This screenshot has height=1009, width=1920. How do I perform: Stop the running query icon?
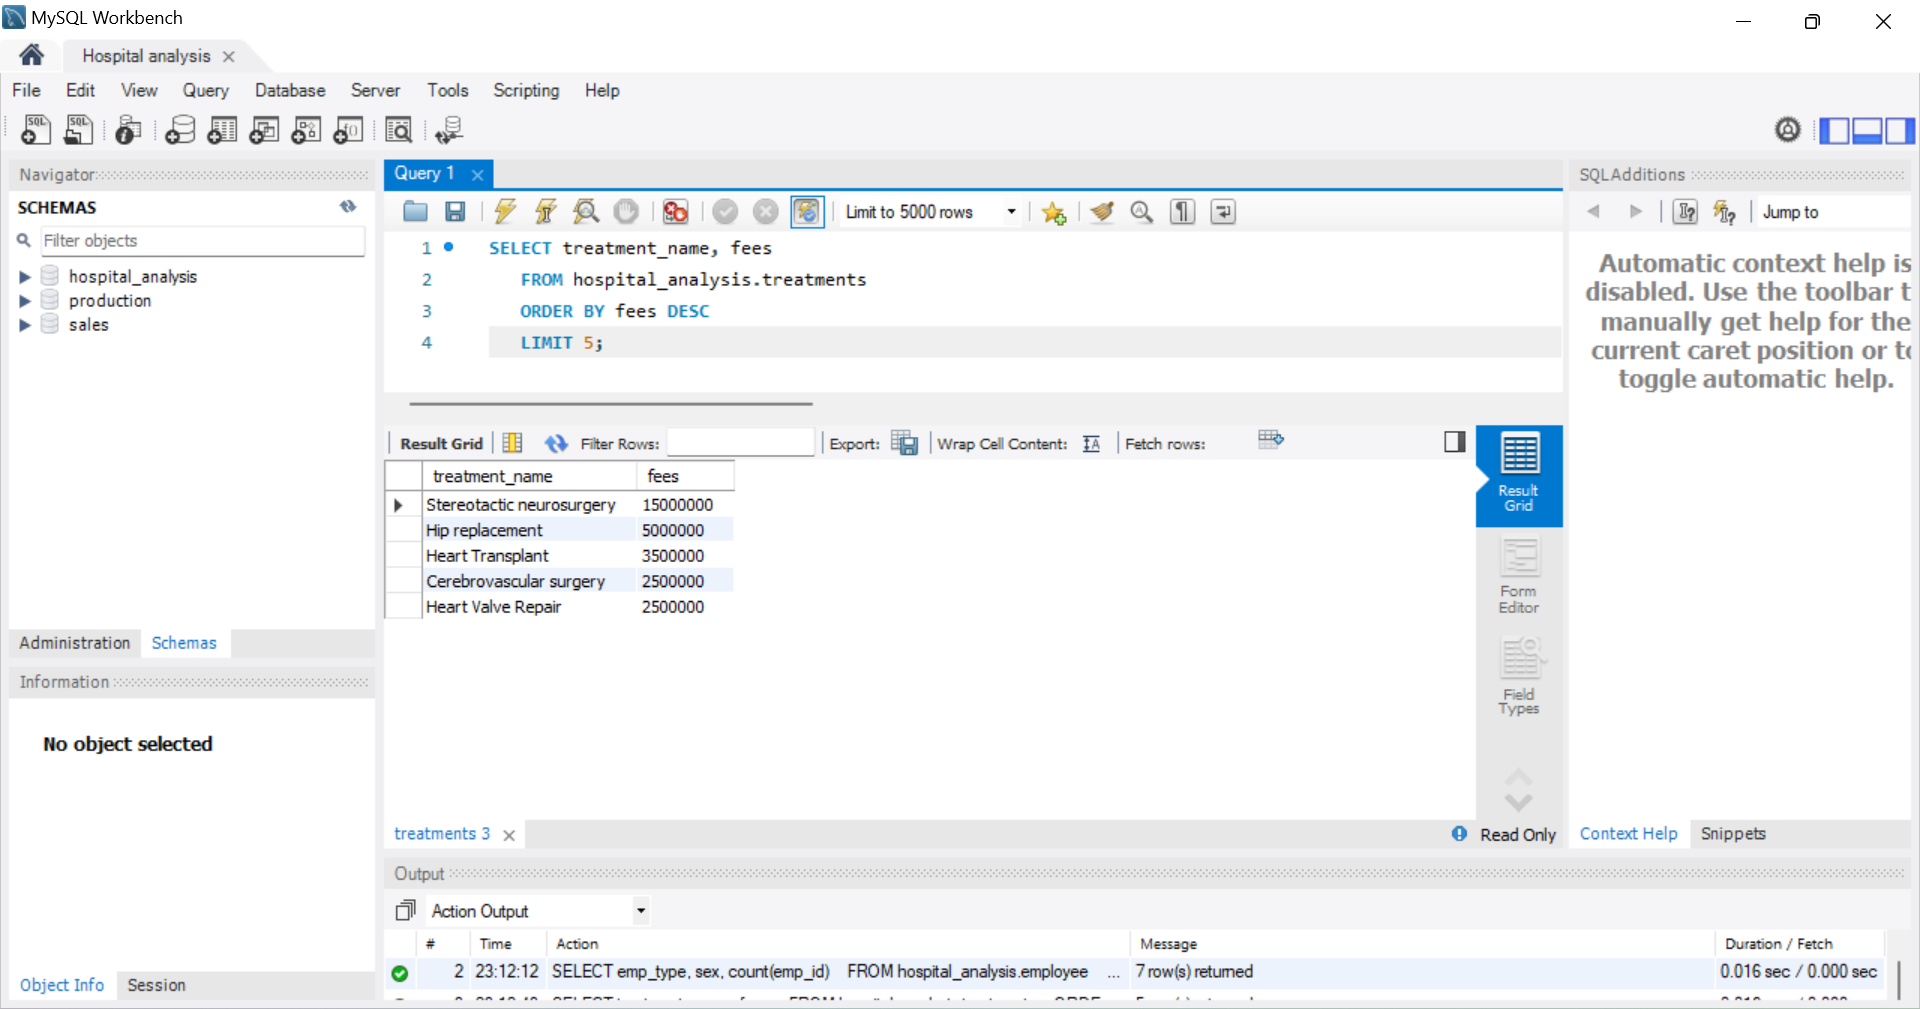coord(626,211)
